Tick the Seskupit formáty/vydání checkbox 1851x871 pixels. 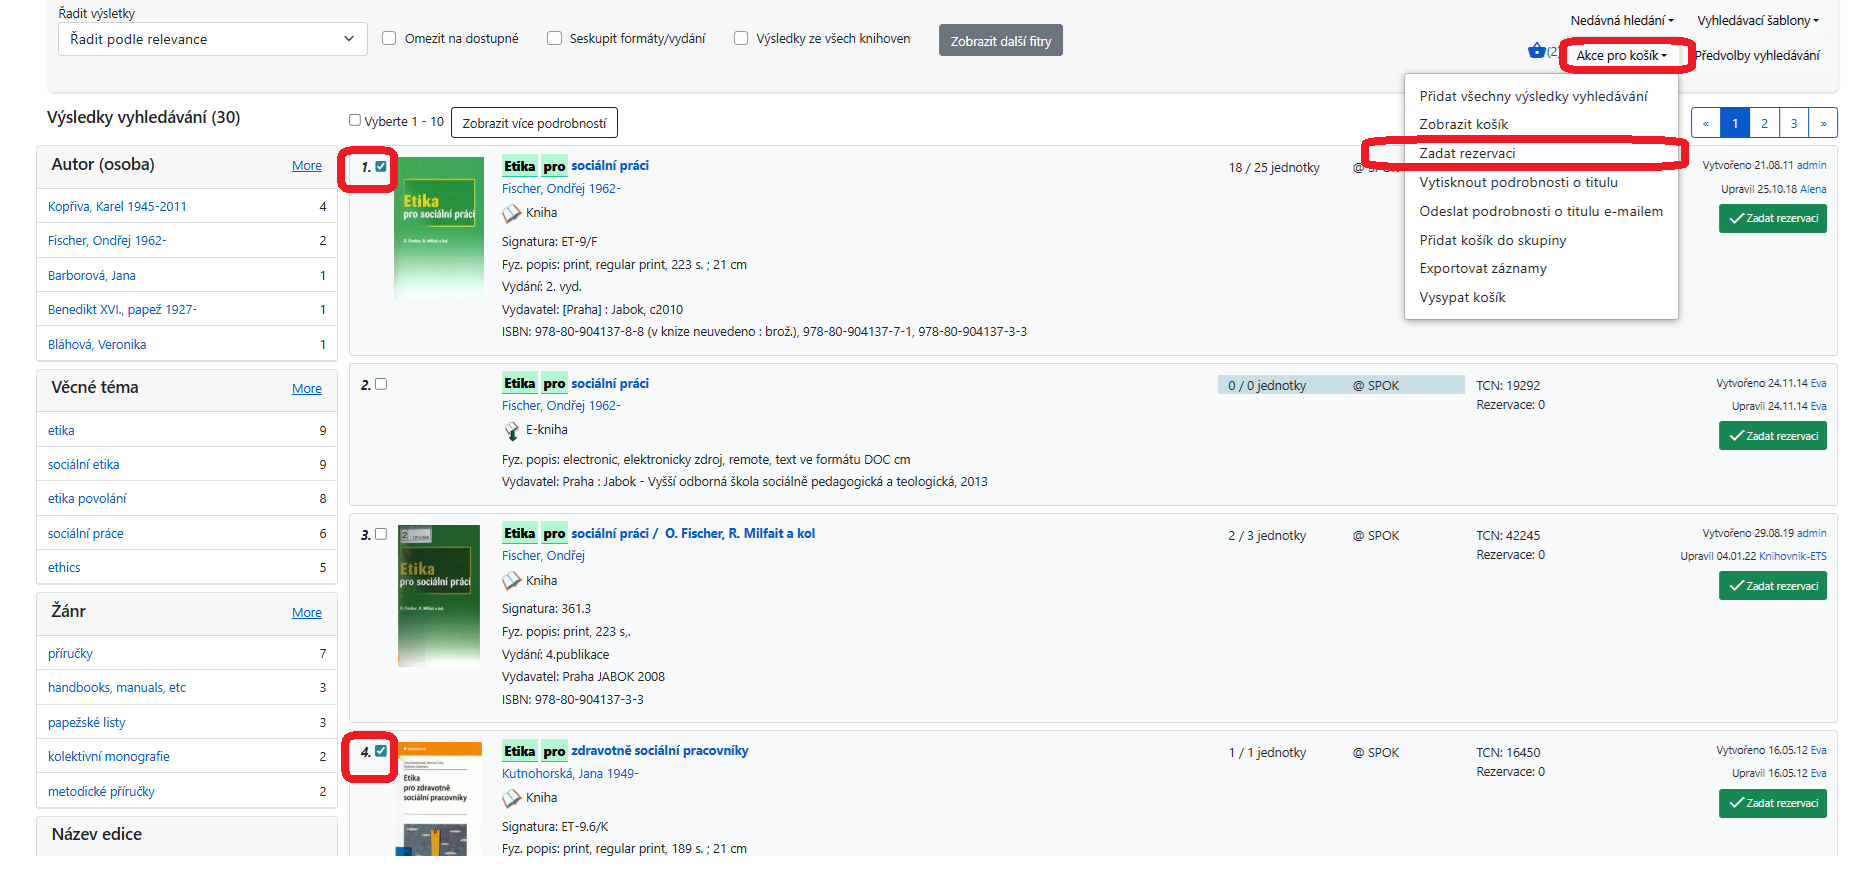pos(554,39)
